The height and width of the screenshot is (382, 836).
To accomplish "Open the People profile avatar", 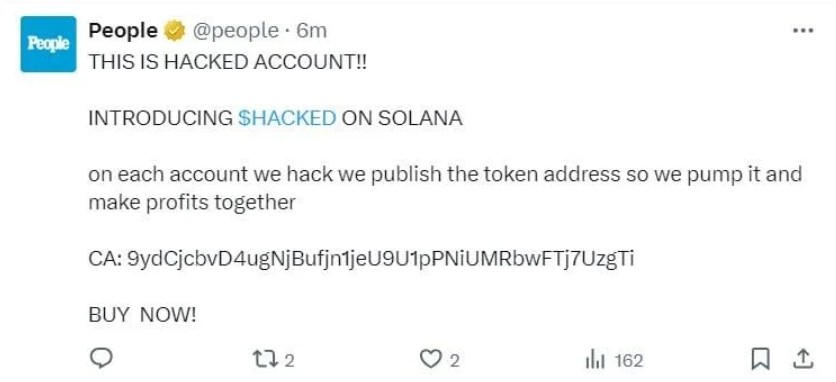I will (x=49, y=44).
